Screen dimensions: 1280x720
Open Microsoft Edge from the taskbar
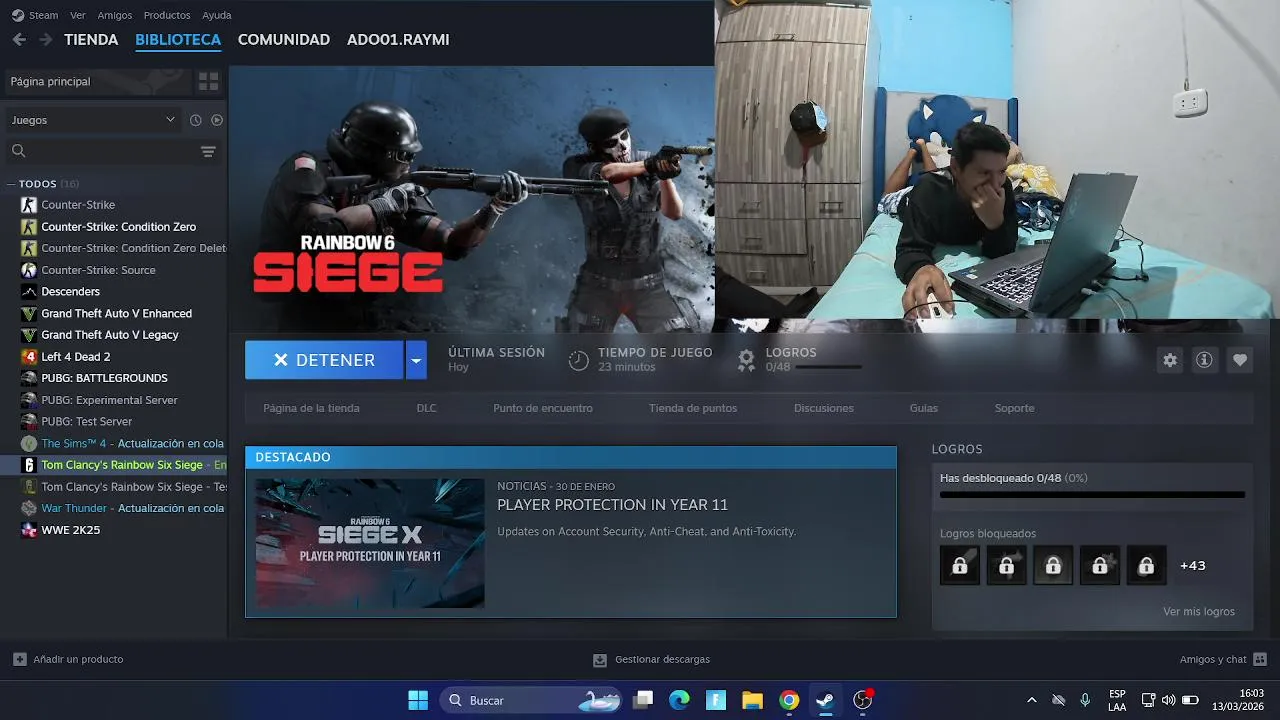(679, 700)
